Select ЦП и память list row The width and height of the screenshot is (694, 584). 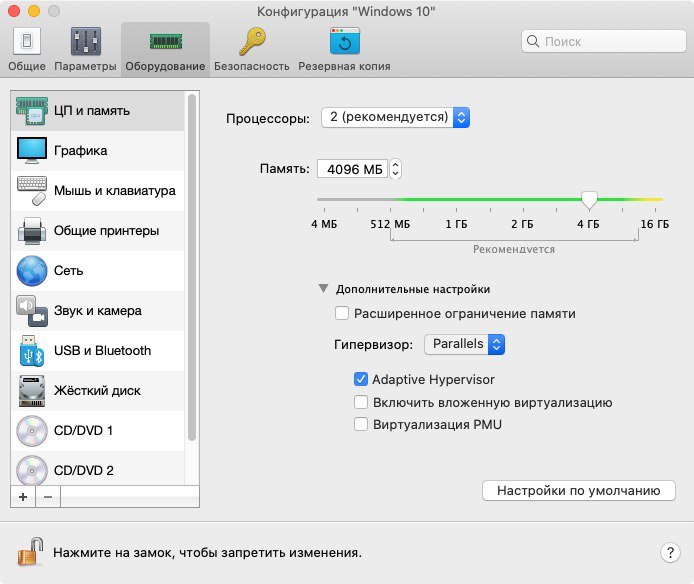pyautogui.click(x=97, y=111)
